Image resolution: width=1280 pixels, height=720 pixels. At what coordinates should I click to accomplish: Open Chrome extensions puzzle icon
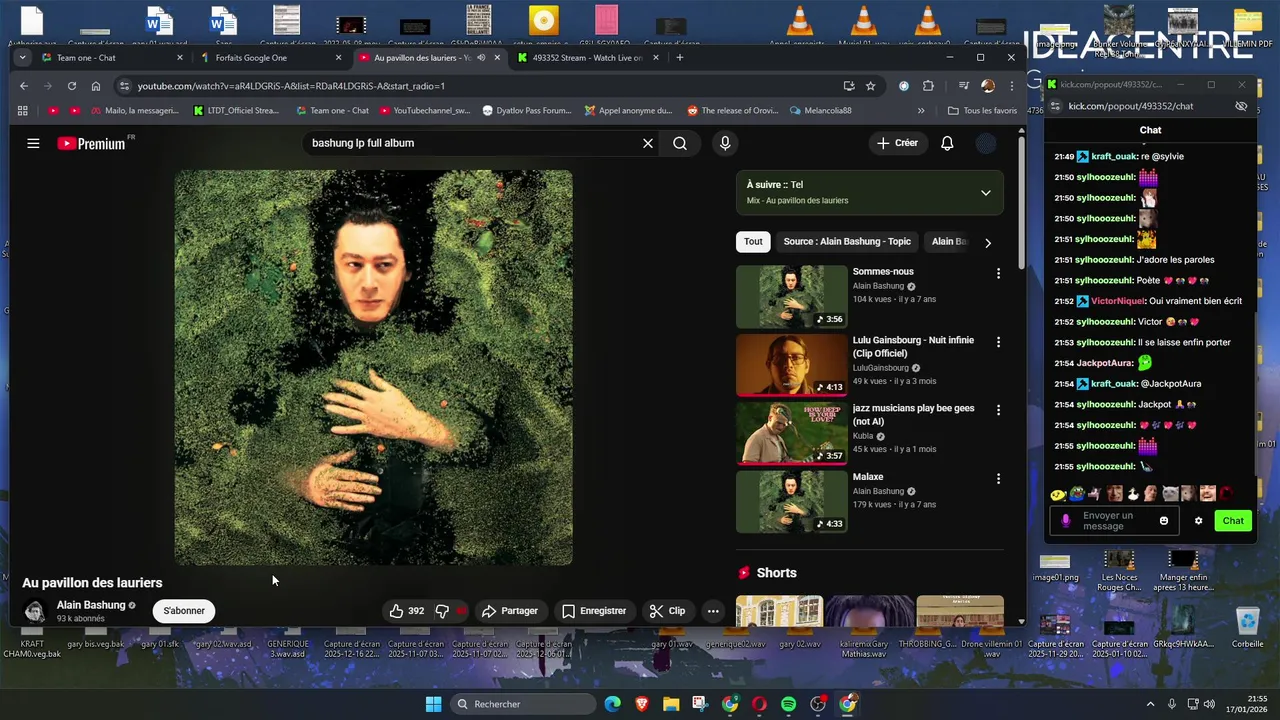928,86
